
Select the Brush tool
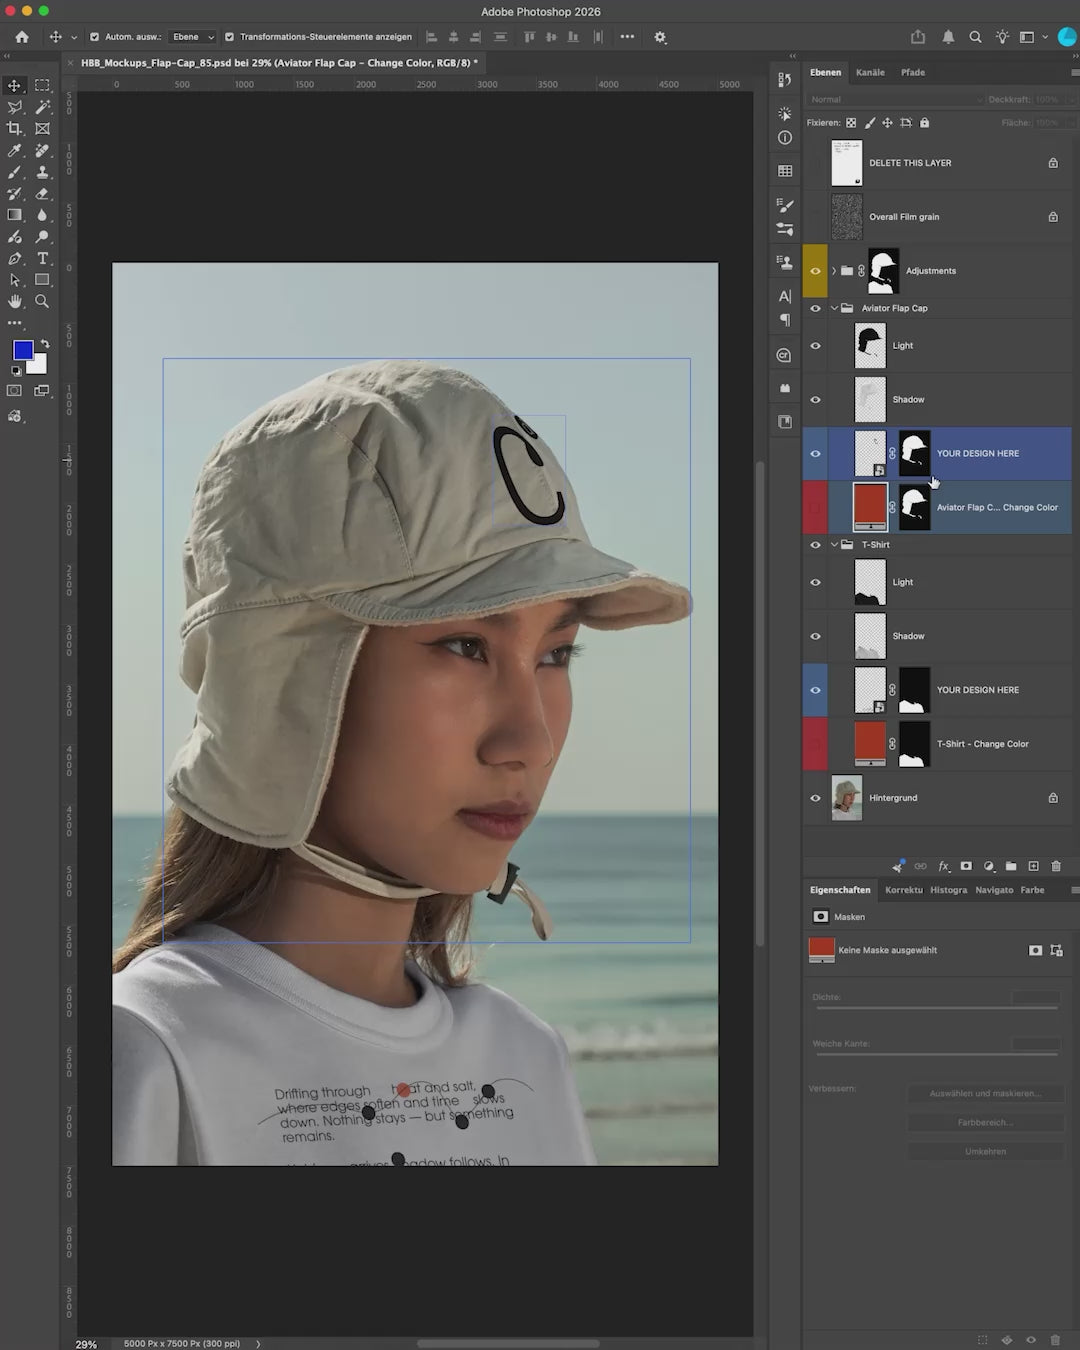(14, 172)
